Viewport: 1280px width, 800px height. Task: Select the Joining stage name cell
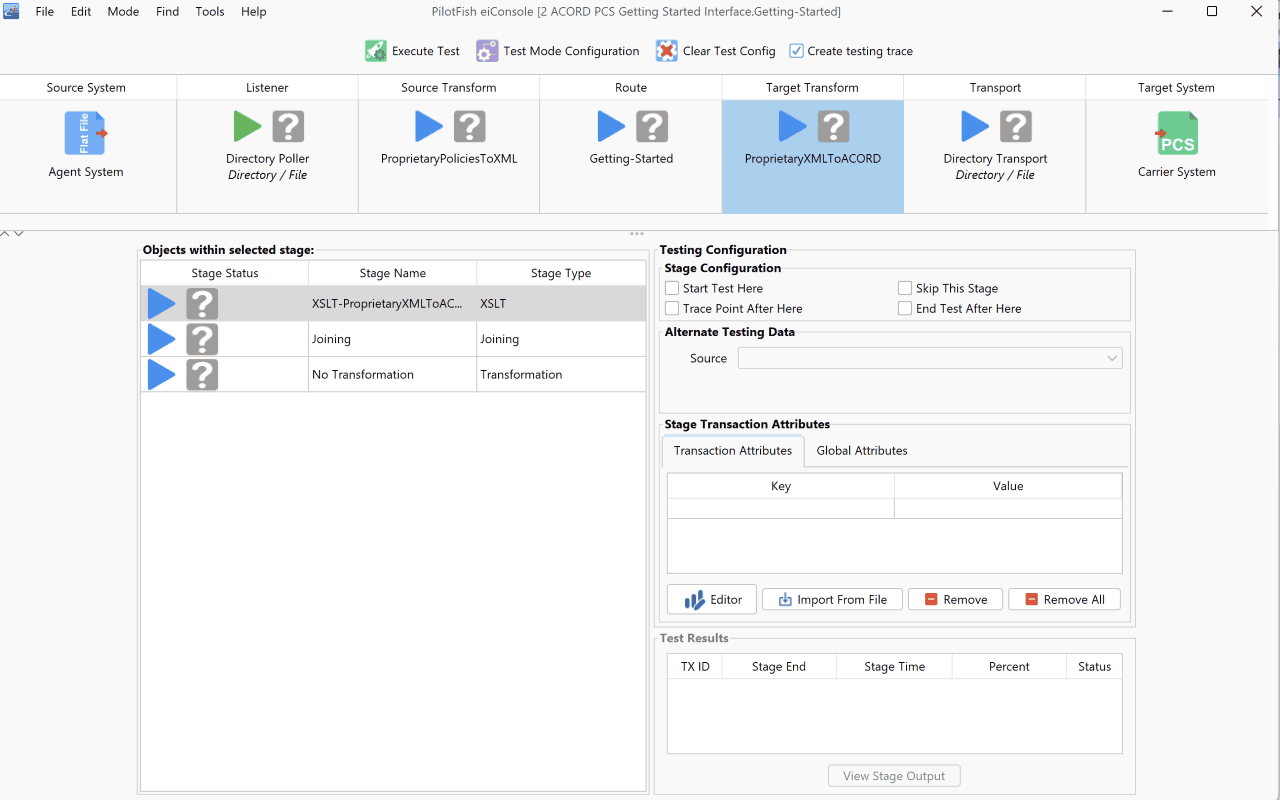393,339
